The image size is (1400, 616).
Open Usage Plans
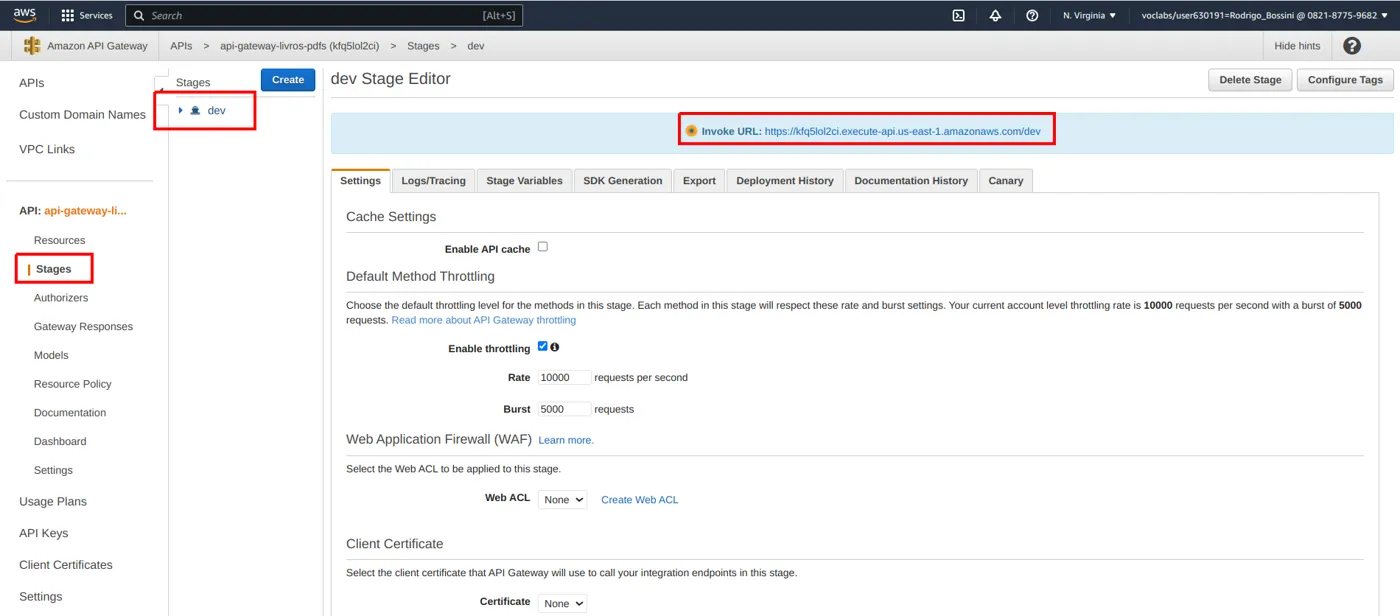[x=53, y=502]
